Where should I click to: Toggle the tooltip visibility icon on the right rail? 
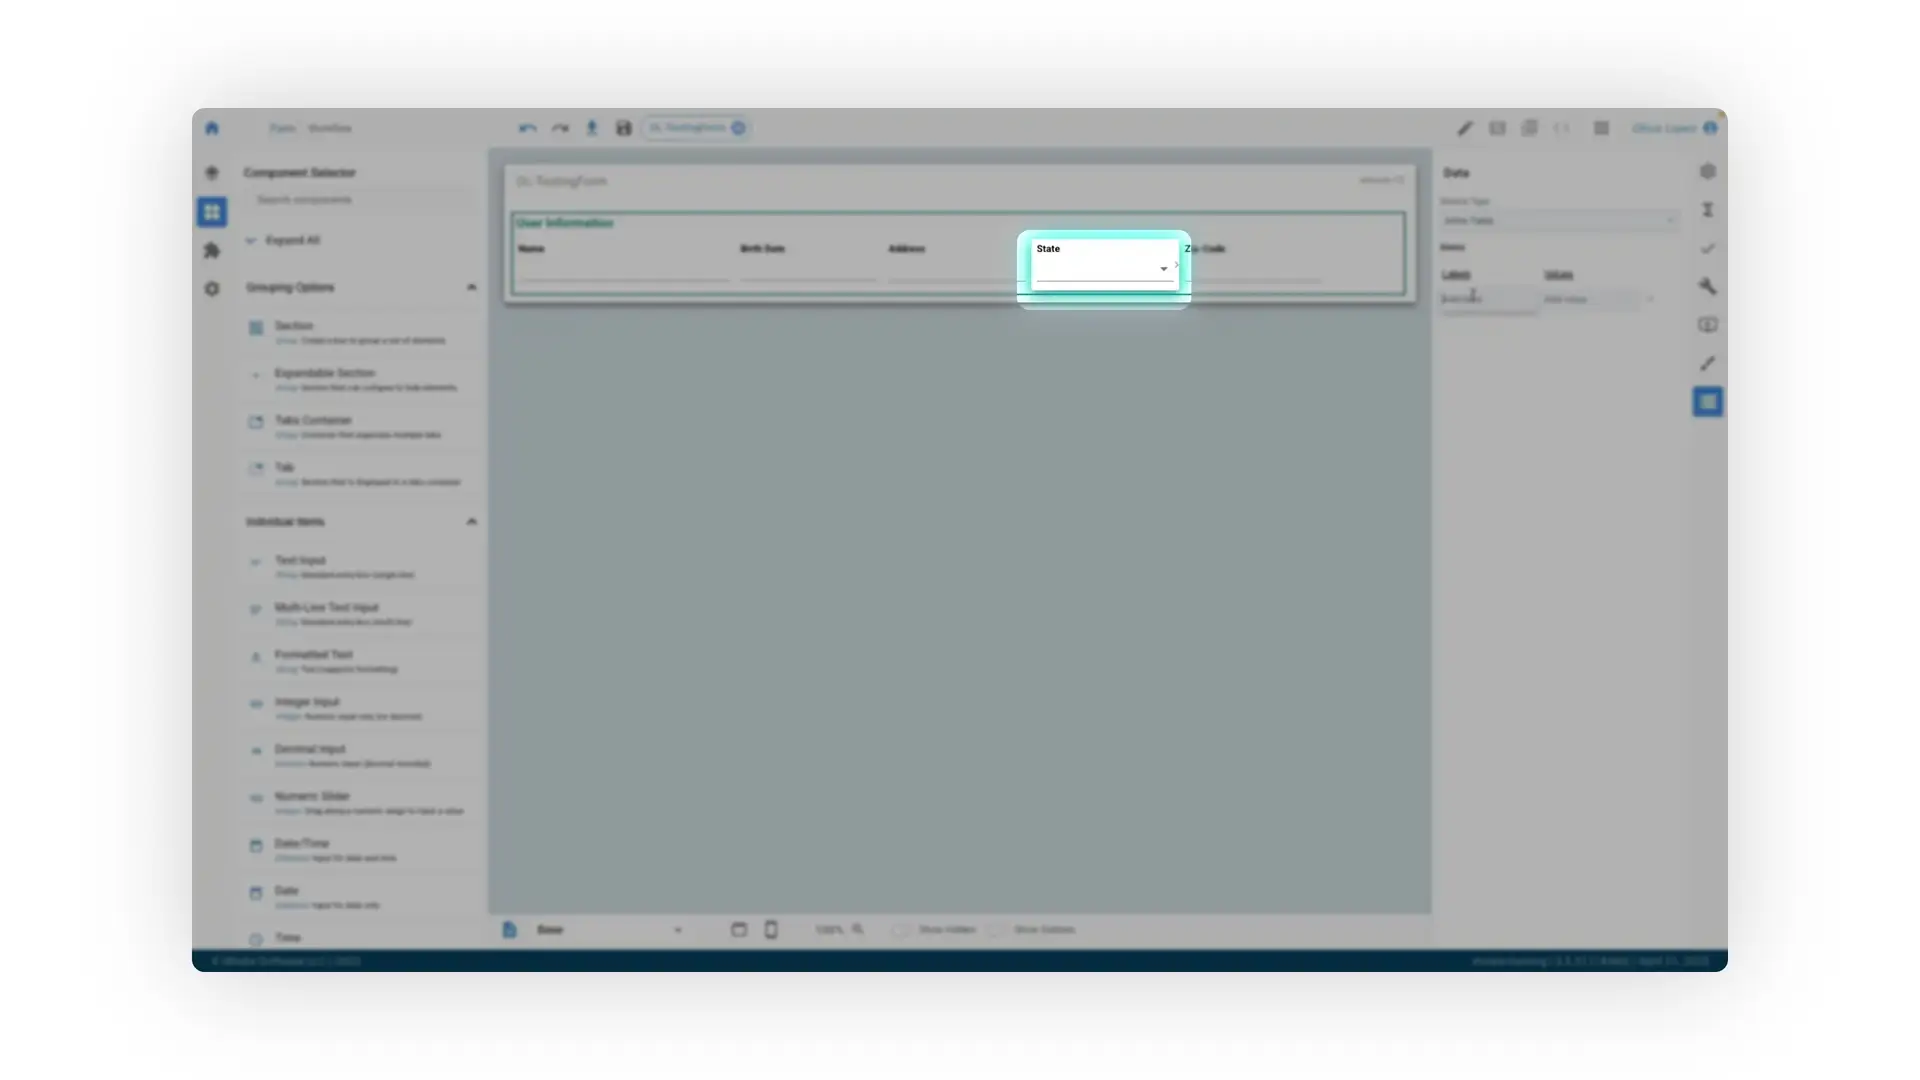1708,325
